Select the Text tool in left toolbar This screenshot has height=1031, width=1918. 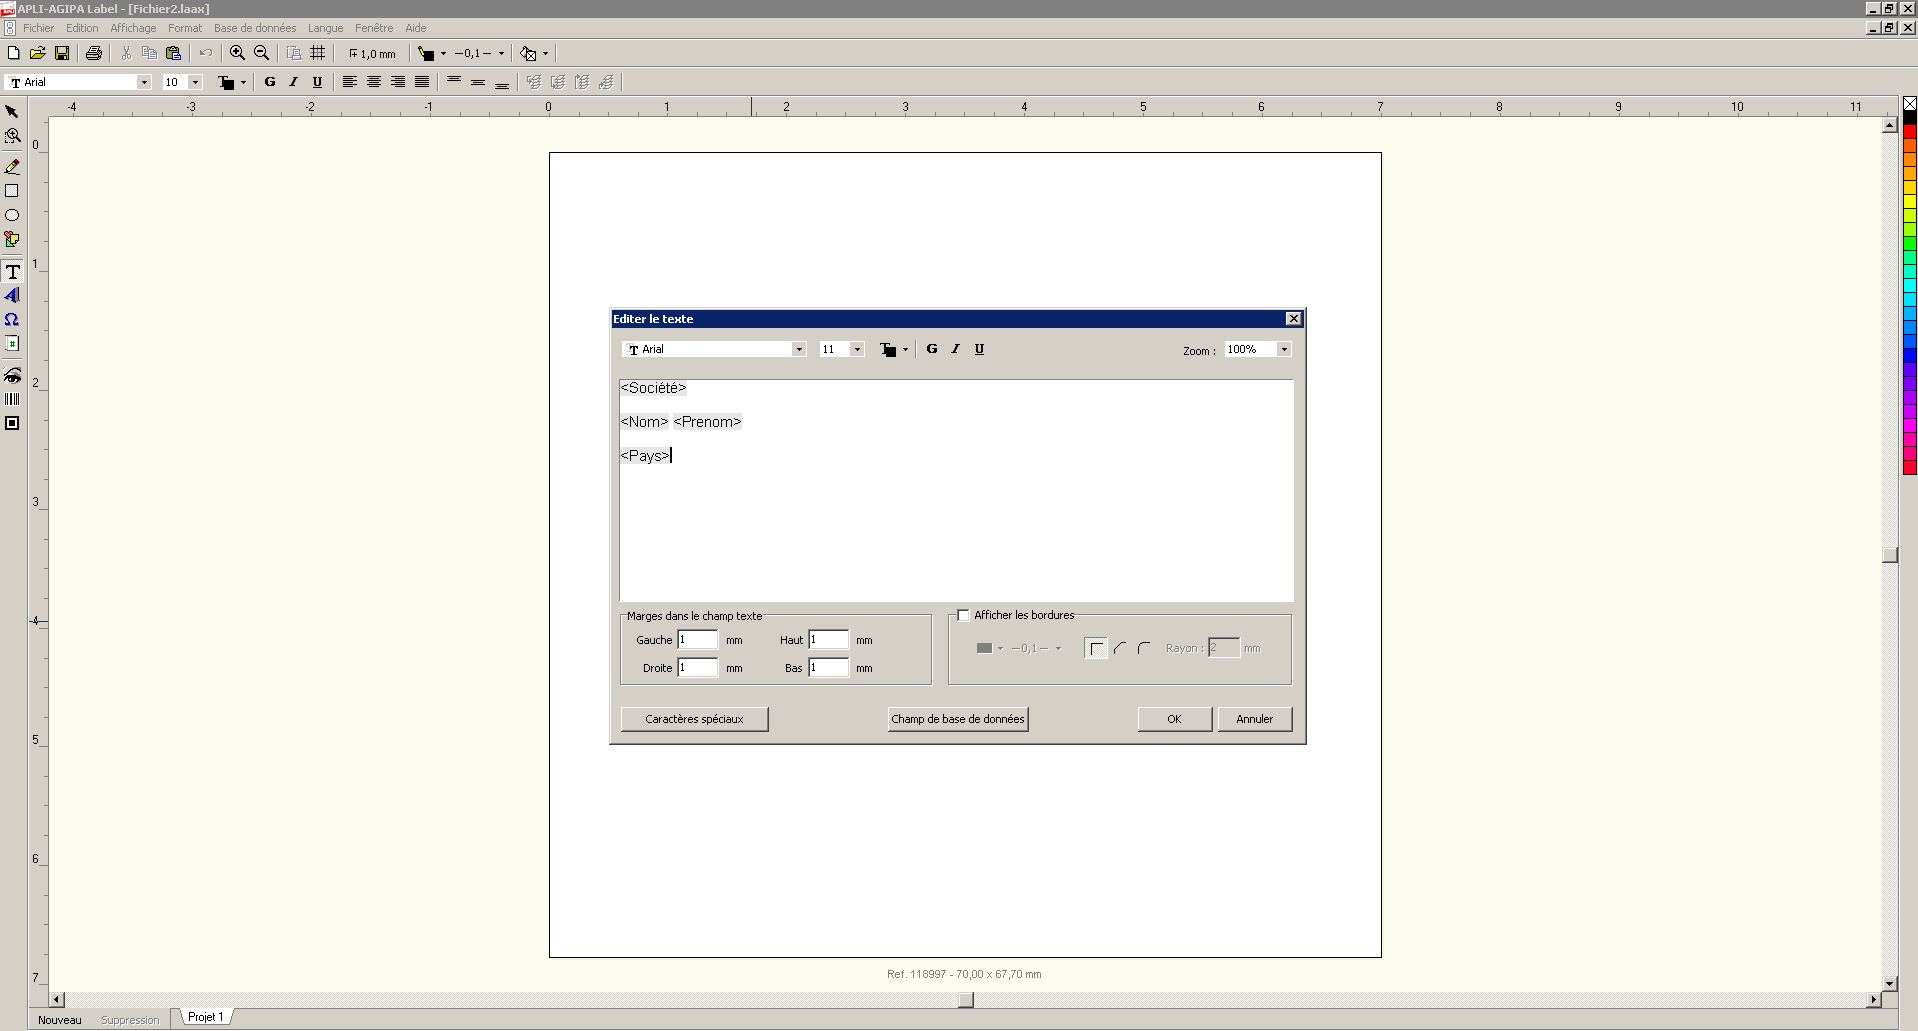[x=12, y=272]
